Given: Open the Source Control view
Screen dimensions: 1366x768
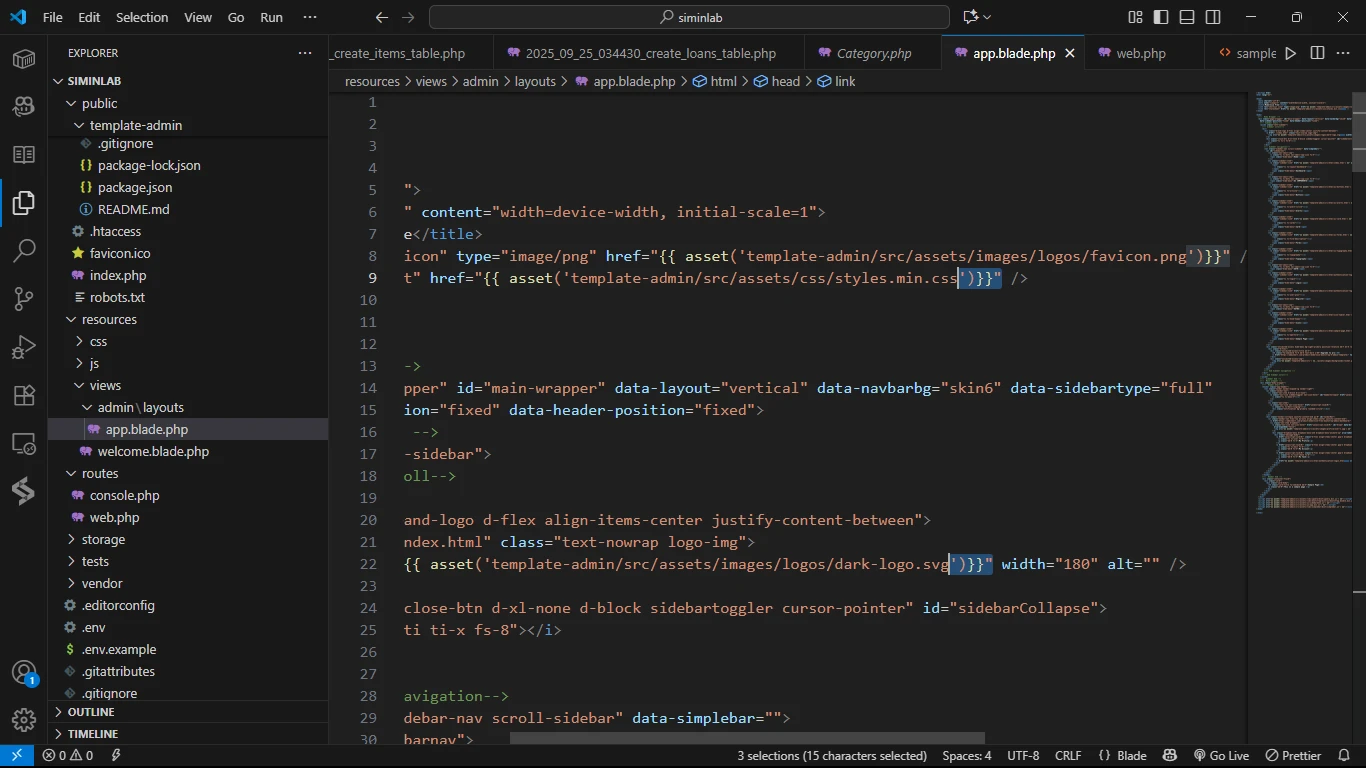Looking at the screenshot, I should pyautogui.click(x=24, y=299).
